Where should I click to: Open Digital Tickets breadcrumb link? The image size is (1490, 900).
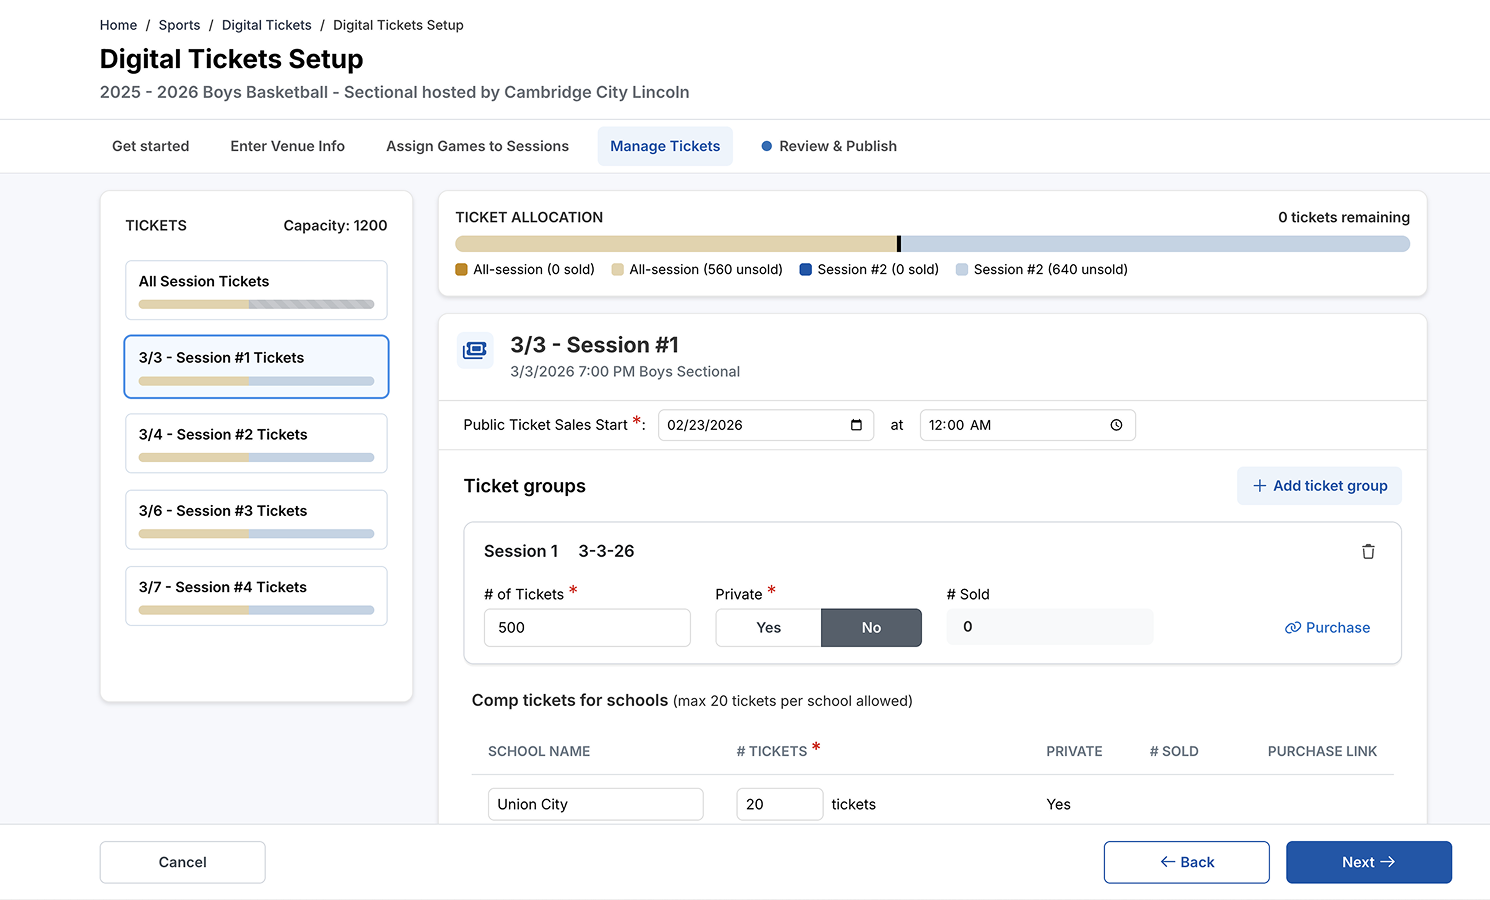click(x=266, y=25)
